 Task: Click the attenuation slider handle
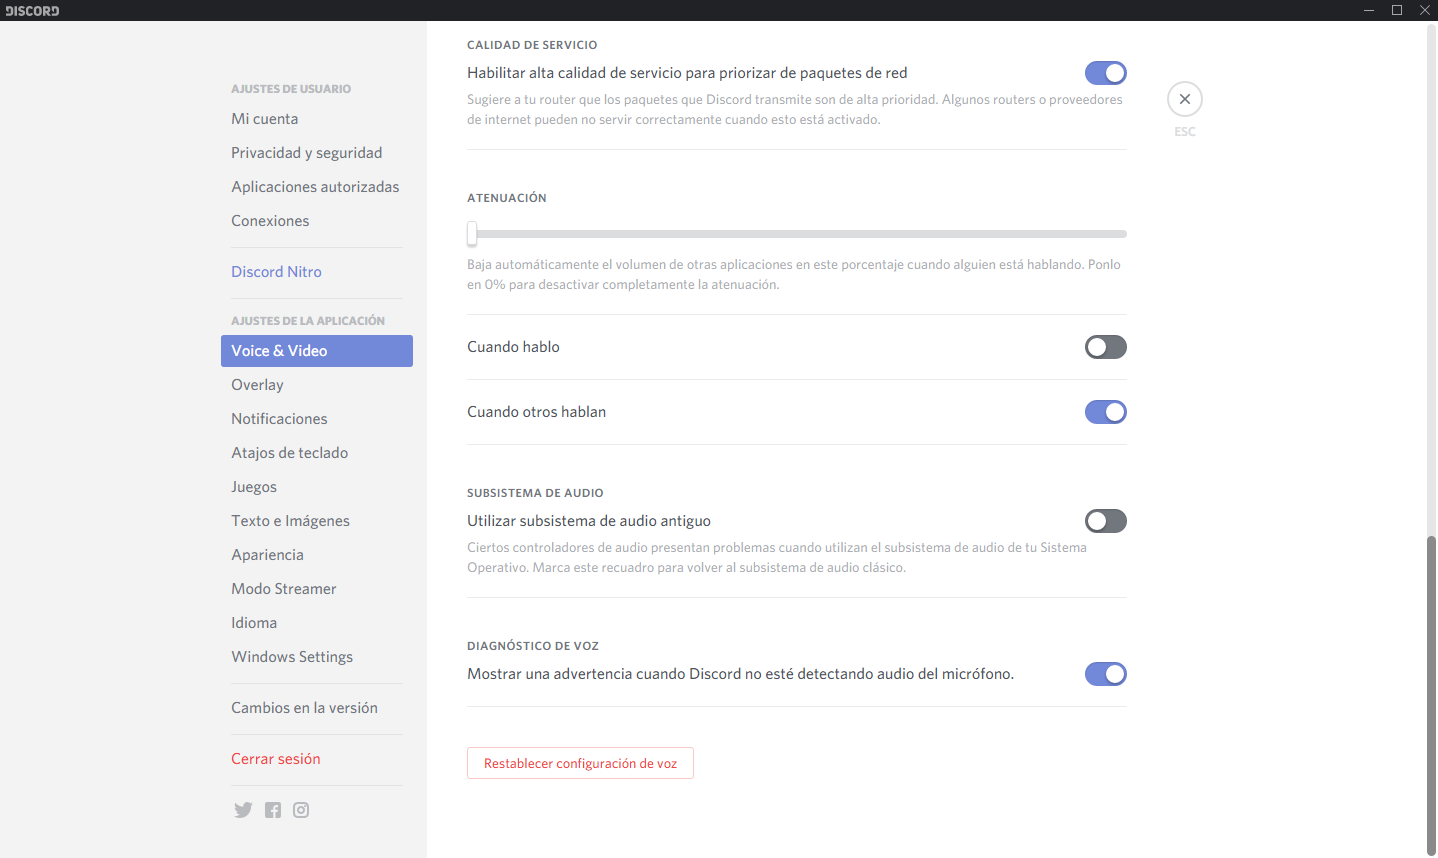pos(472,234)
